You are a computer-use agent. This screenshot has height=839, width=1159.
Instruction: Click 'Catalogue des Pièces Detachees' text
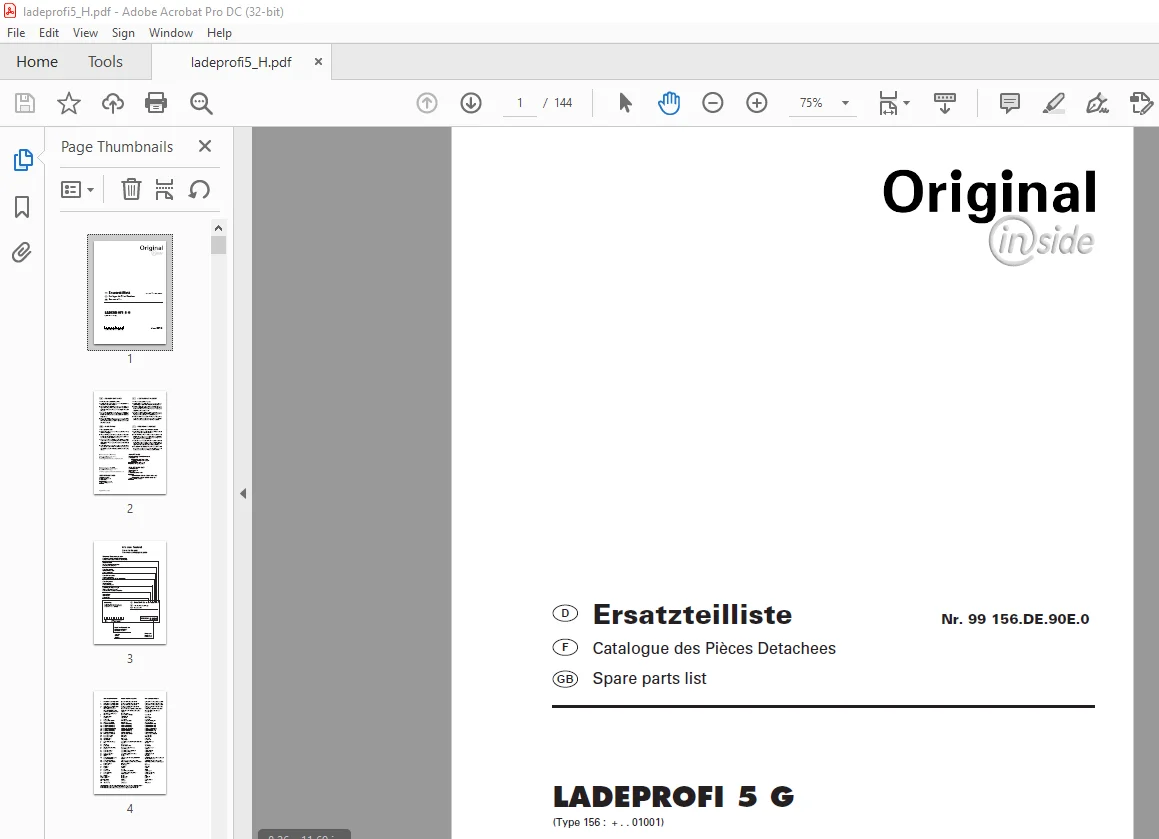pyautogui.click(x=714, y=648)
